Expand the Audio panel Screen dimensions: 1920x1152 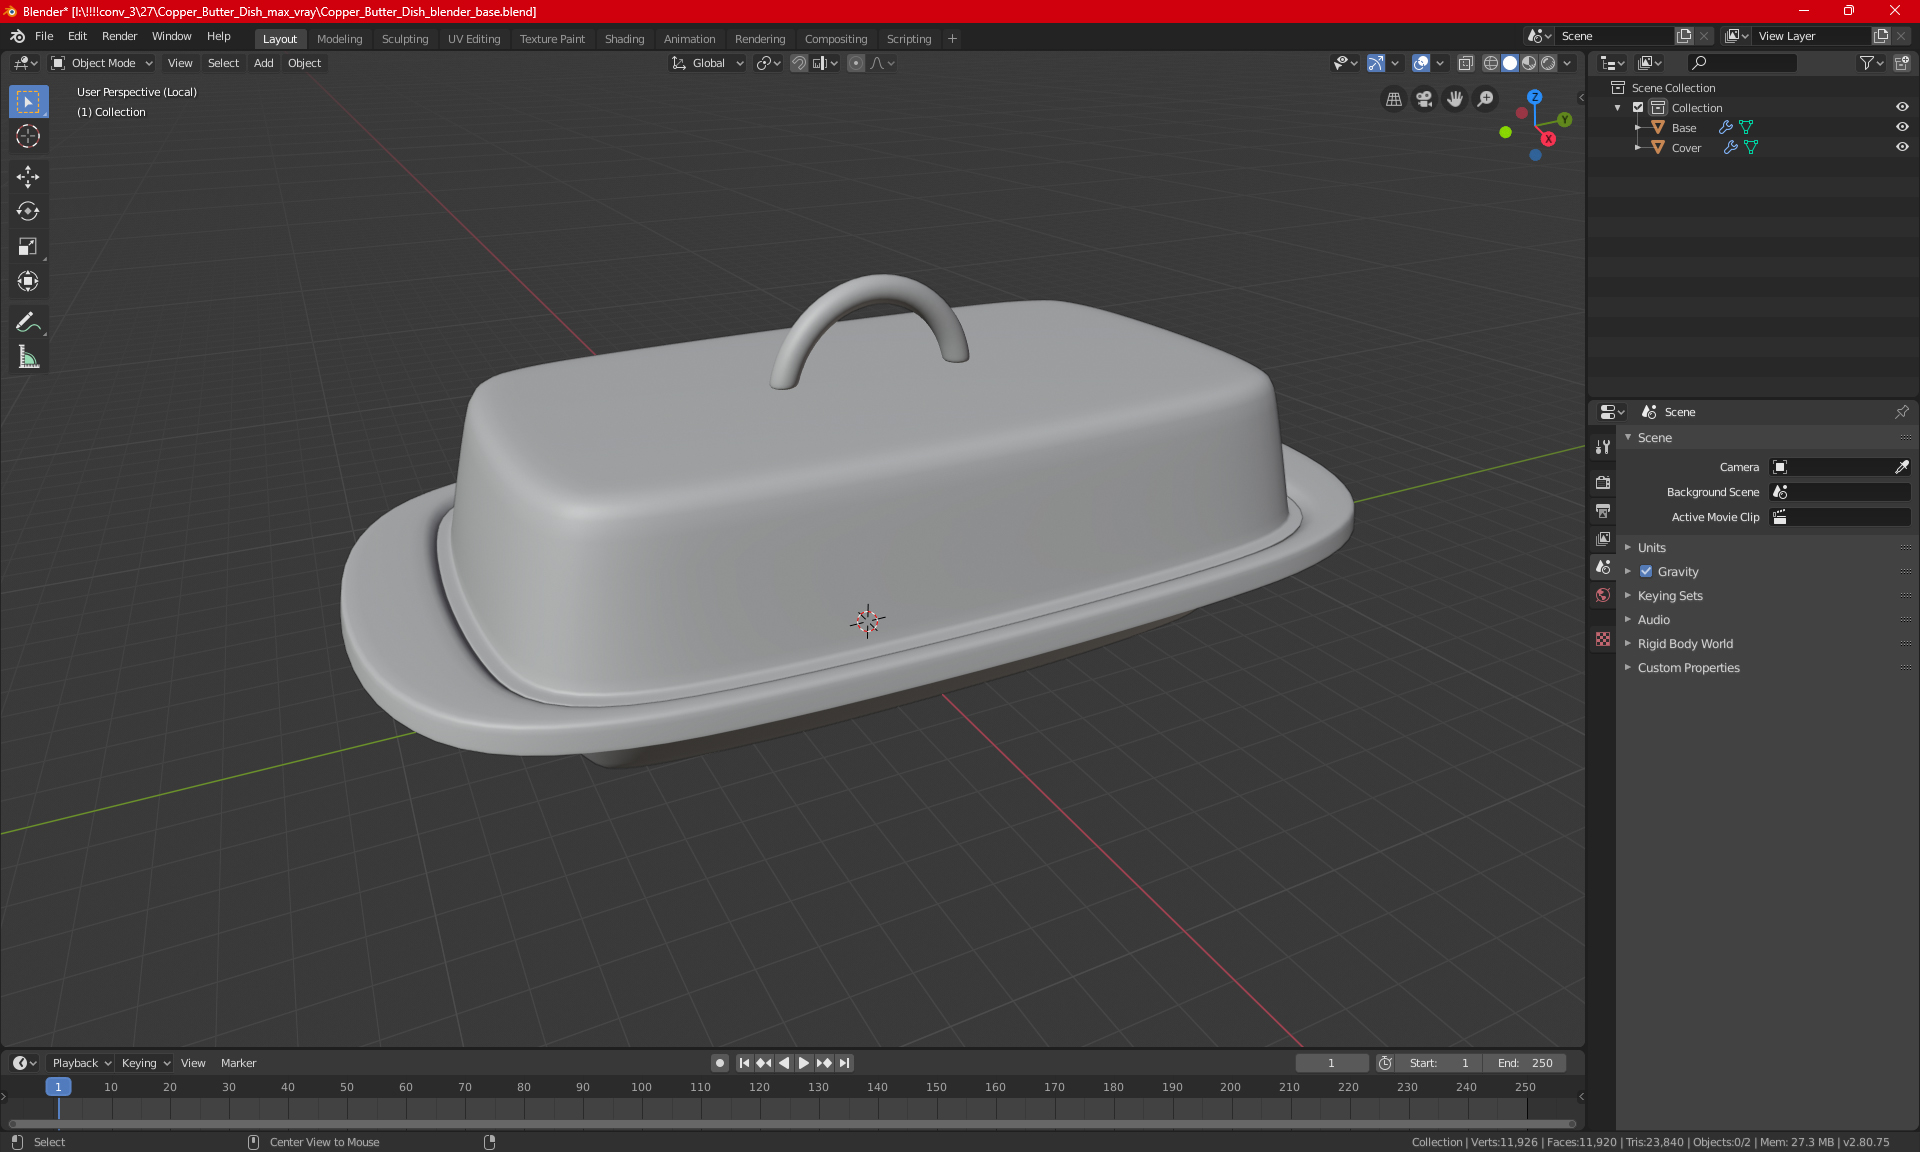coord(1654,620)
